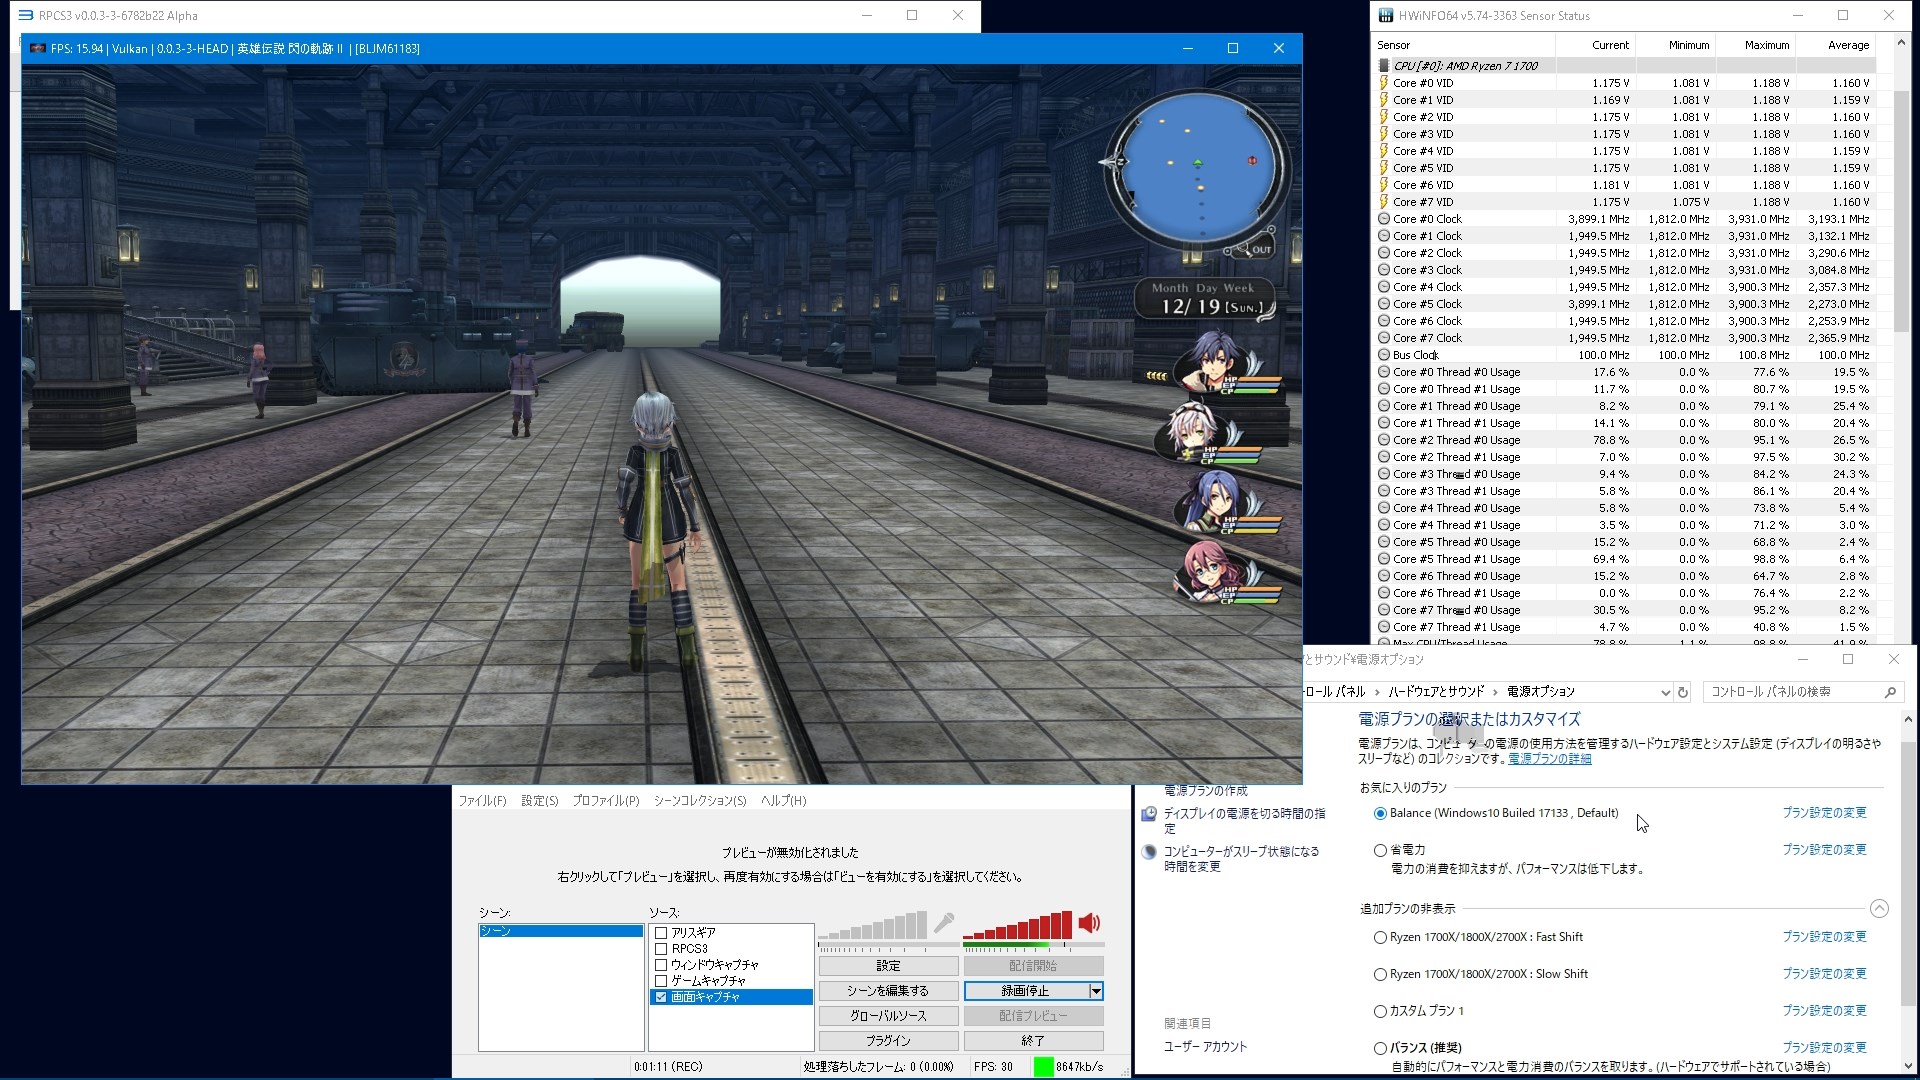Open the ファイル(F) menu
Viewport: 1920px width, 1080px height.
(482, 801)
